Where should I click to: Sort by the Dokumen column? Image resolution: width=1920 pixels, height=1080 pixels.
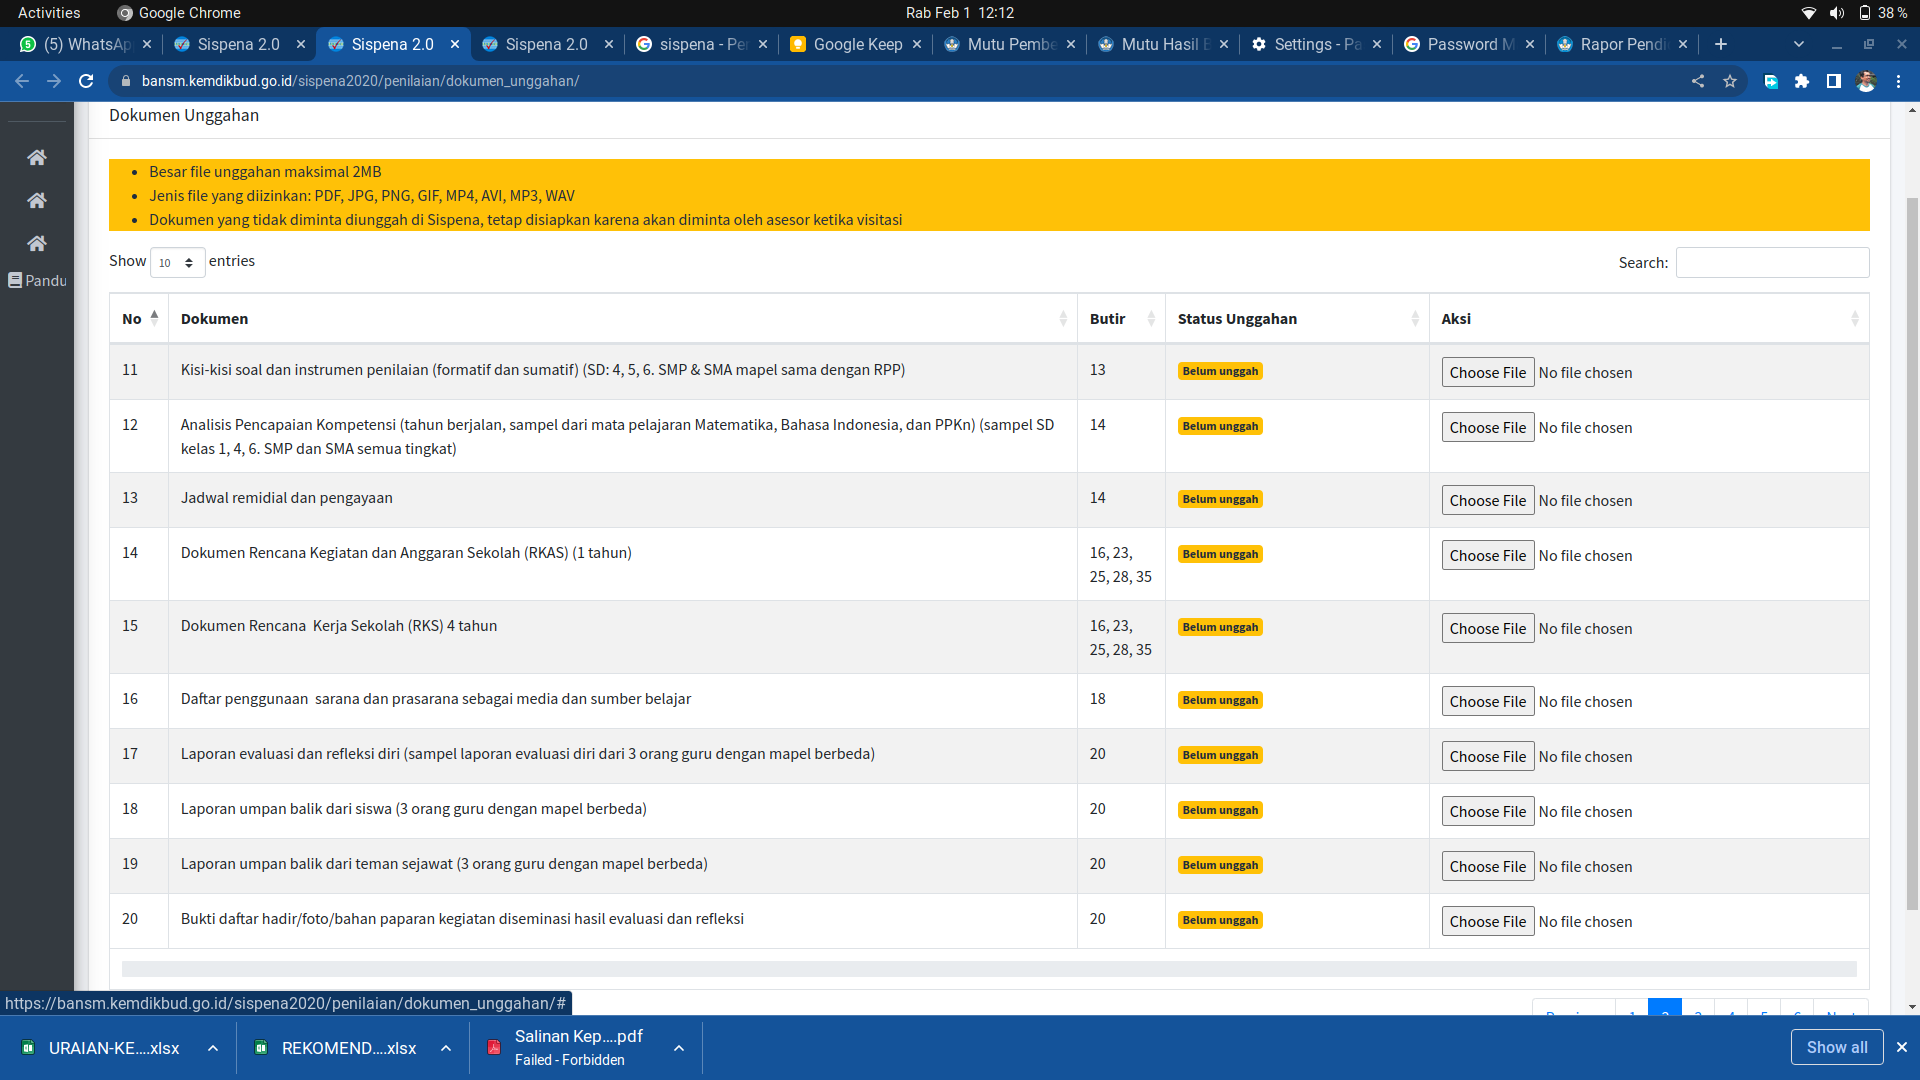coord(622,318)
